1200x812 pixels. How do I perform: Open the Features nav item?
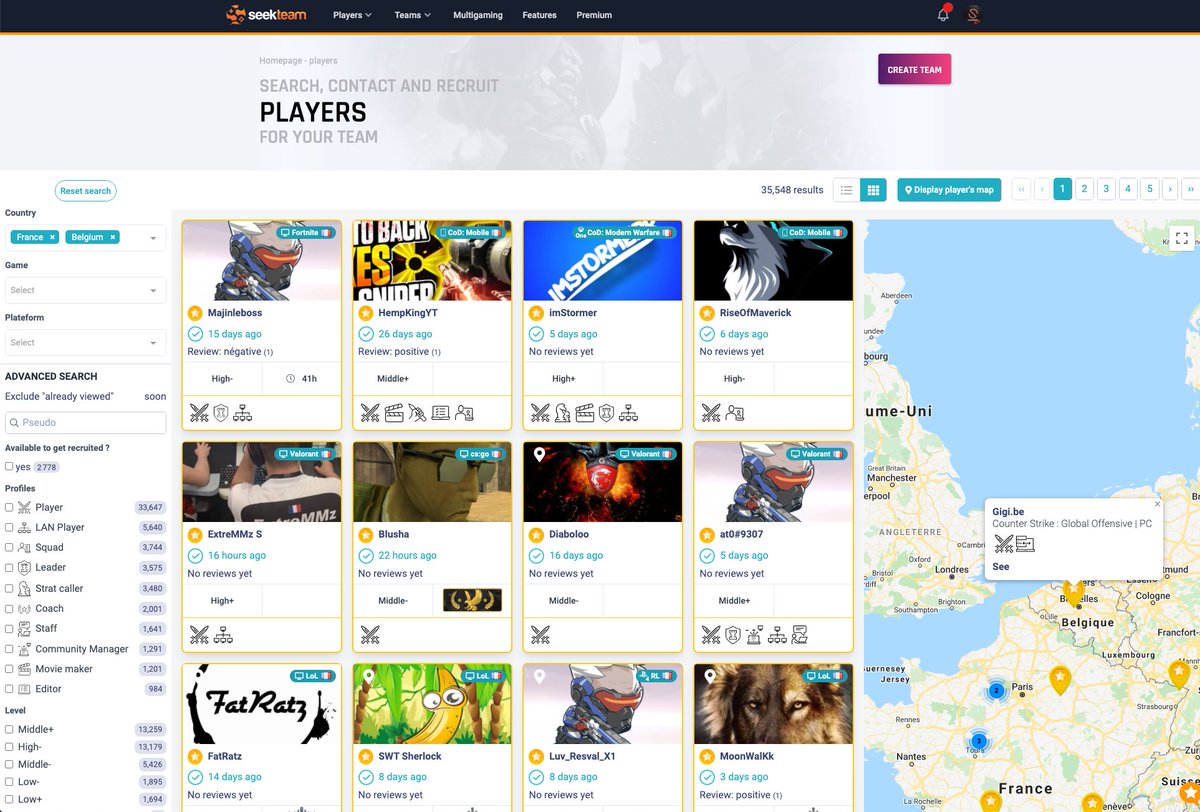tap(539, 15)
